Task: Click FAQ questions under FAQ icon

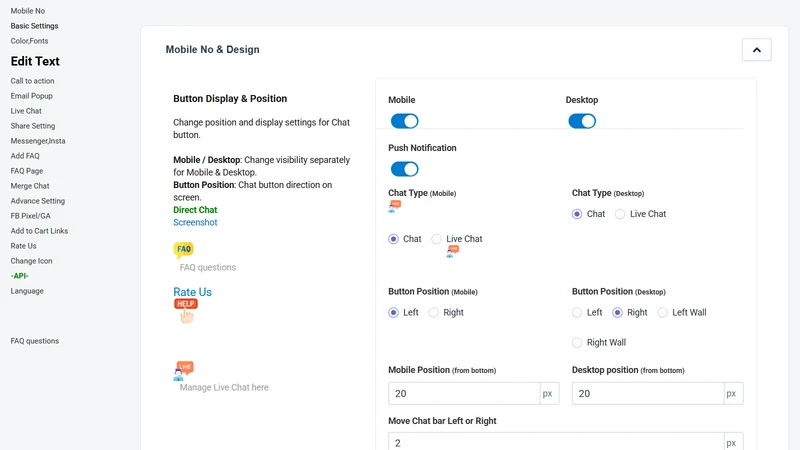Action: point(208,267)
